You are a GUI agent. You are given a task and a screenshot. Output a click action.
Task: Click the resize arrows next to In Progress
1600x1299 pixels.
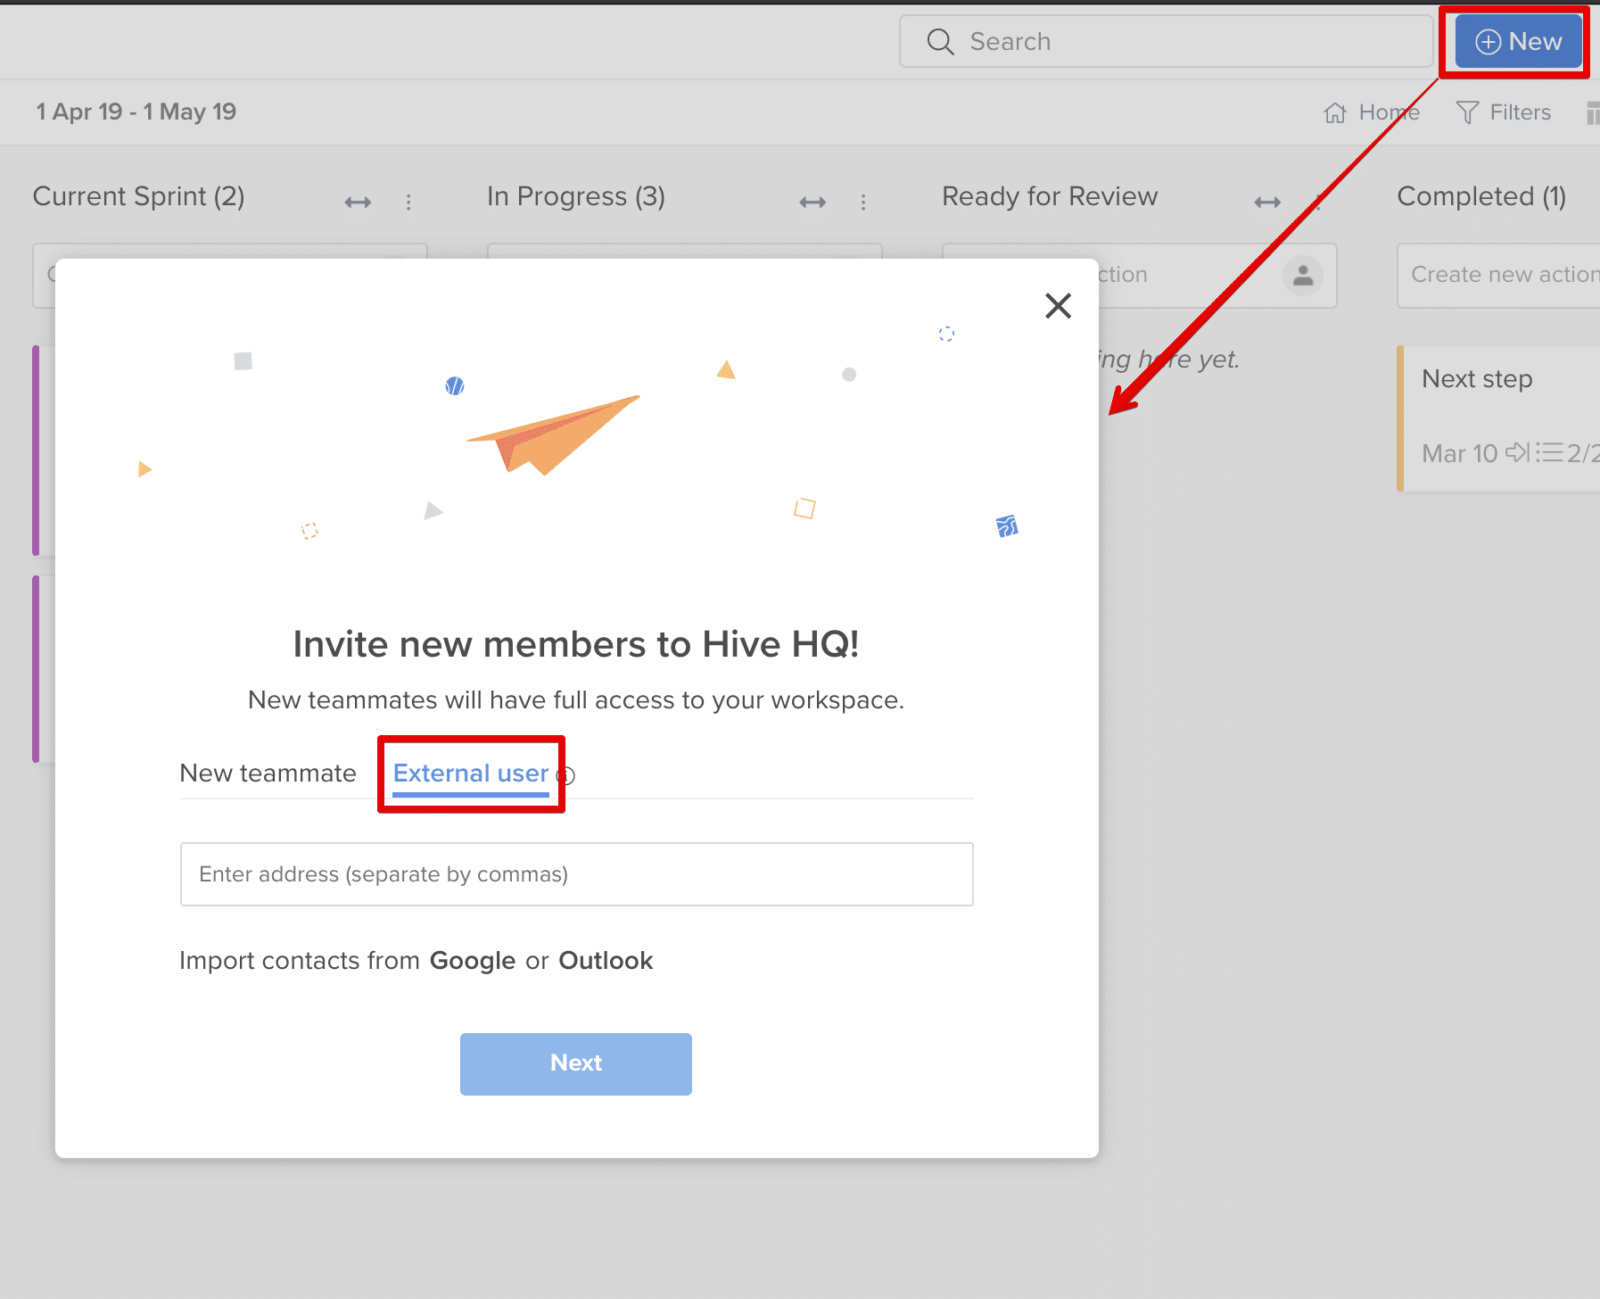pos(813,201)
